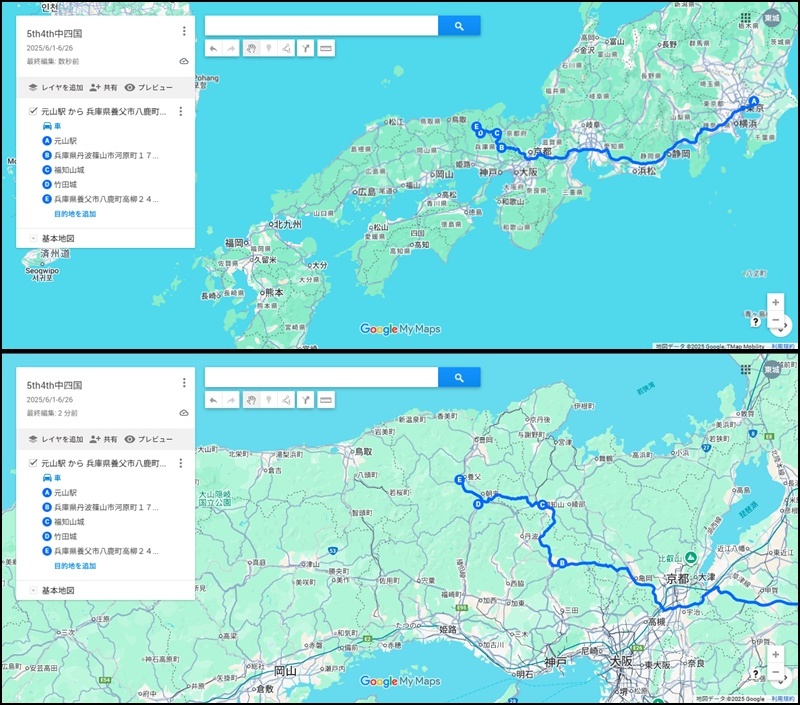Open the layer options three-dot menu in lower panel
This screenshot has height=705, width=800.
(180, 463)
